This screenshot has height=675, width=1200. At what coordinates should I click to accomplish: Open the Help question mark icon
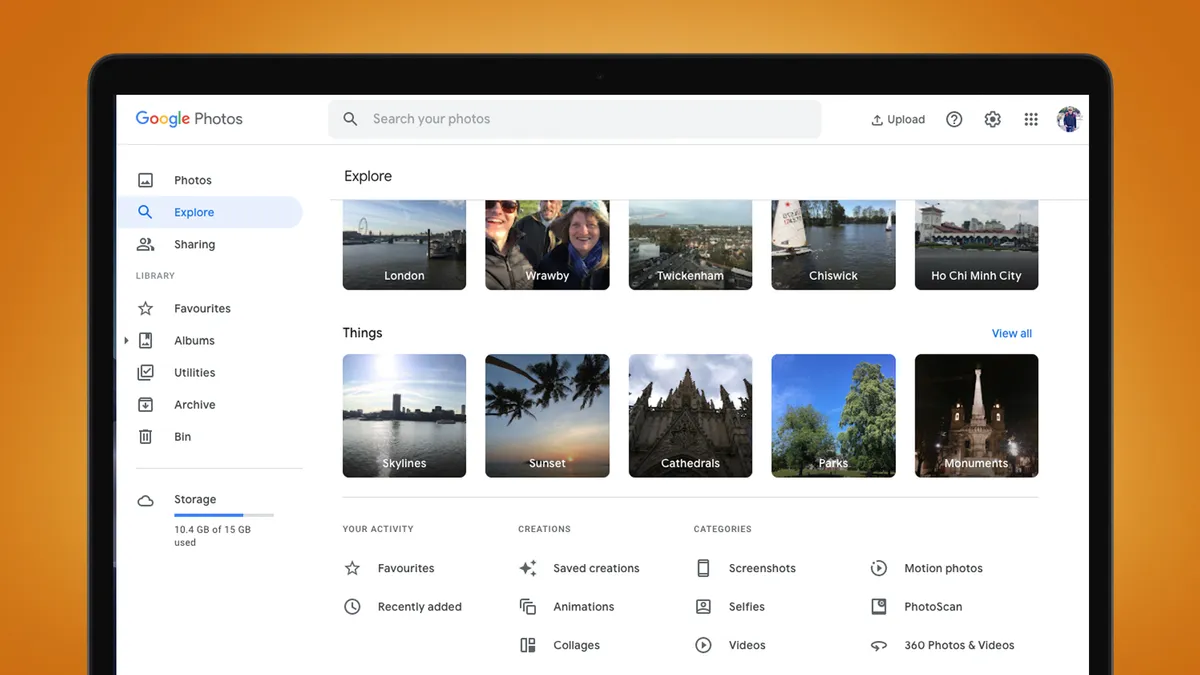point(954,119)
